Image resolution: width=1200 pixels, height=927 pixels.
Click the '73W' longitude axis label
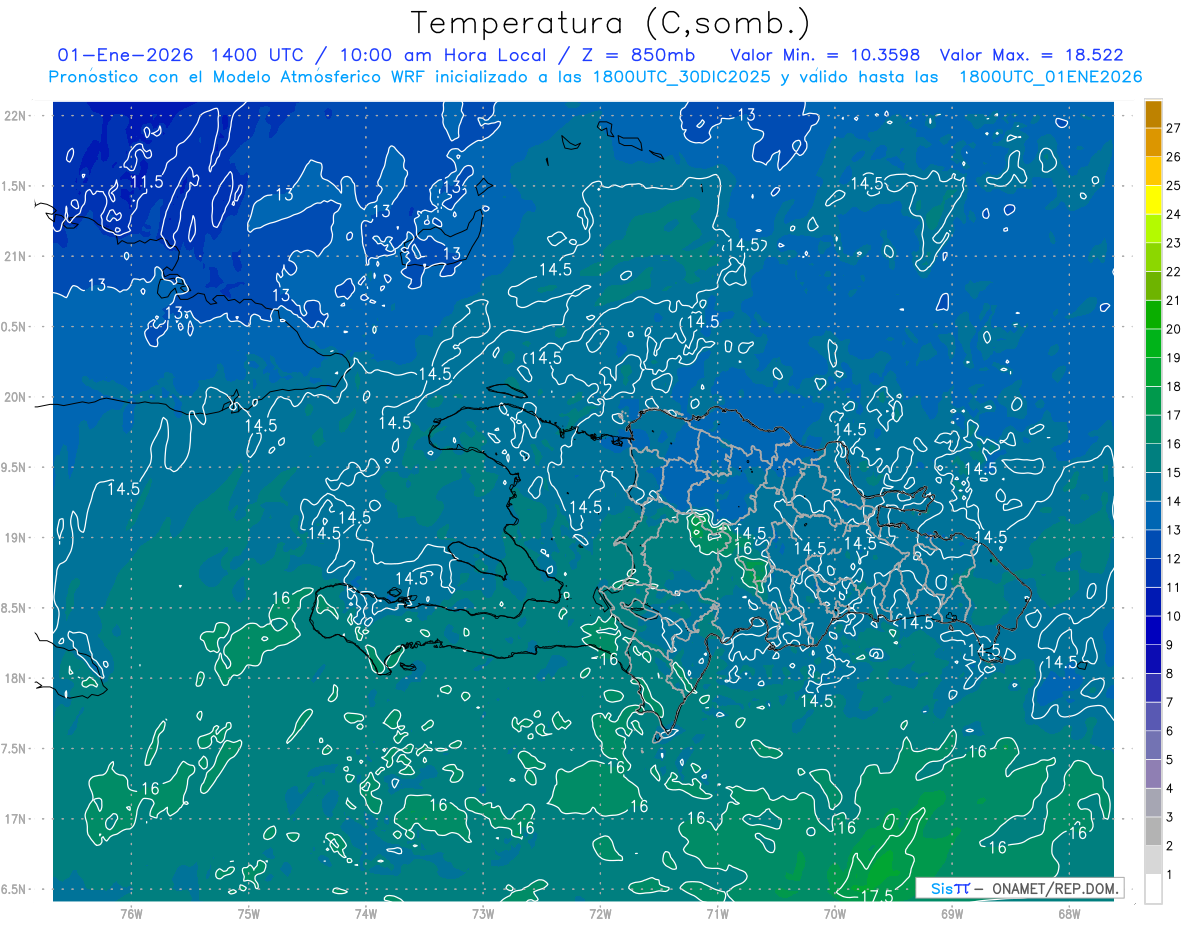pyautogui.click(x=483, y=914)
